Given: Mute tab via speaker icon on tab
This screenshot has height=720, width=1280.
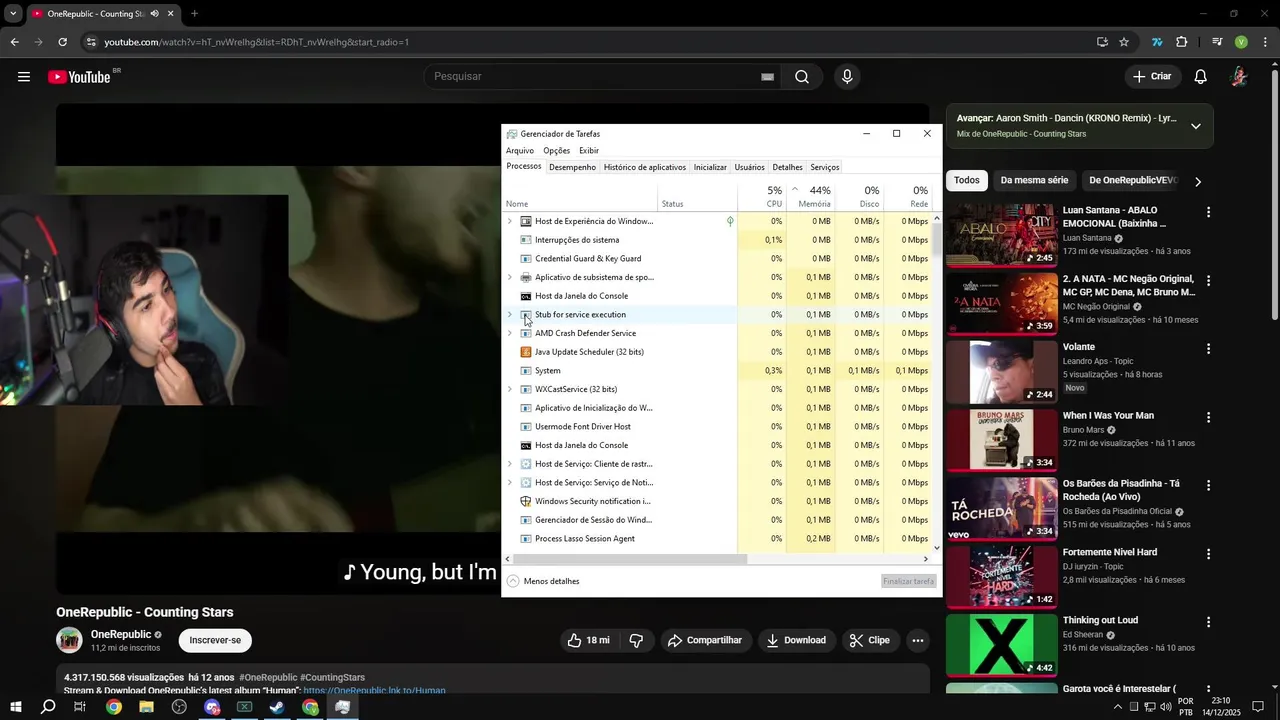Looking at the screenshot, I should (154, 14).
